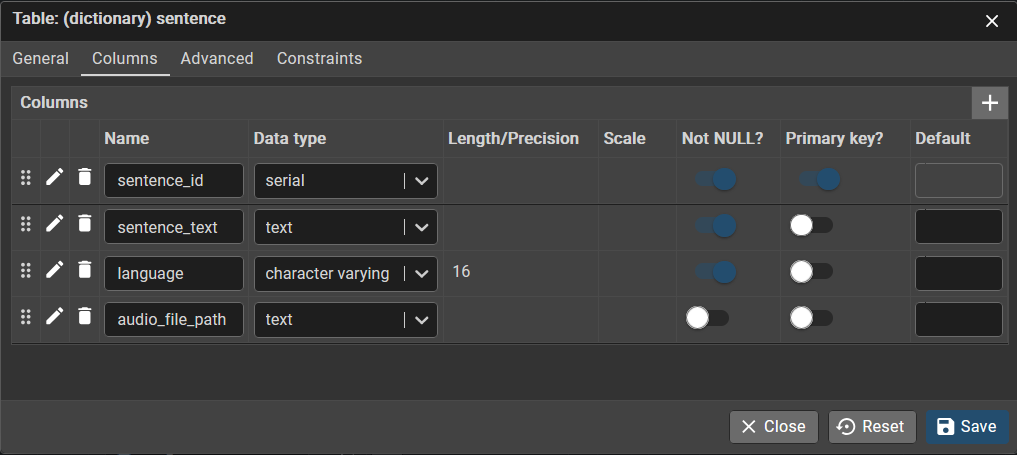Edit the language row with pencil icon
This screenshot has width=1017, height=455.
pyautogui.click(x=55, y=270)
